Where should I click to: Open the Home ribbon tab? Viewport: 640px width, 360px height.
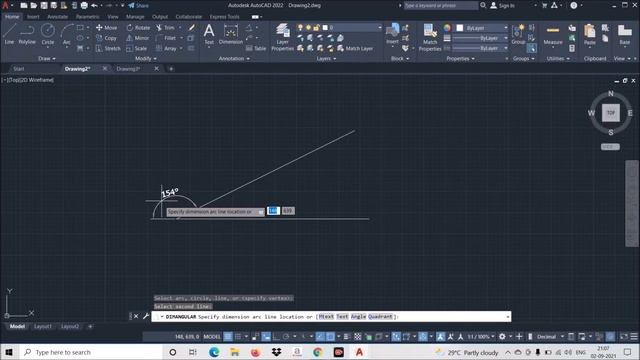coord(12,17)
